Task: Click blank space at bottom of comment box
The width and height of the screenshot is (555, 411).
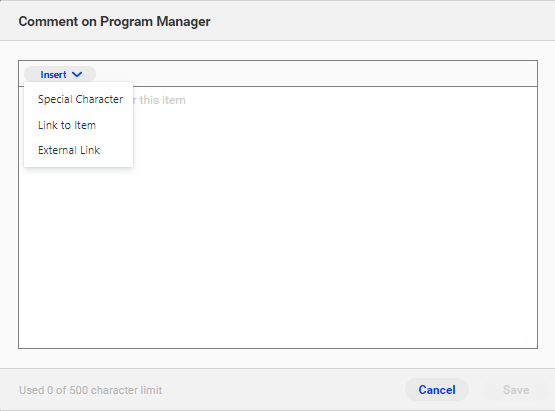Action: 278,329
